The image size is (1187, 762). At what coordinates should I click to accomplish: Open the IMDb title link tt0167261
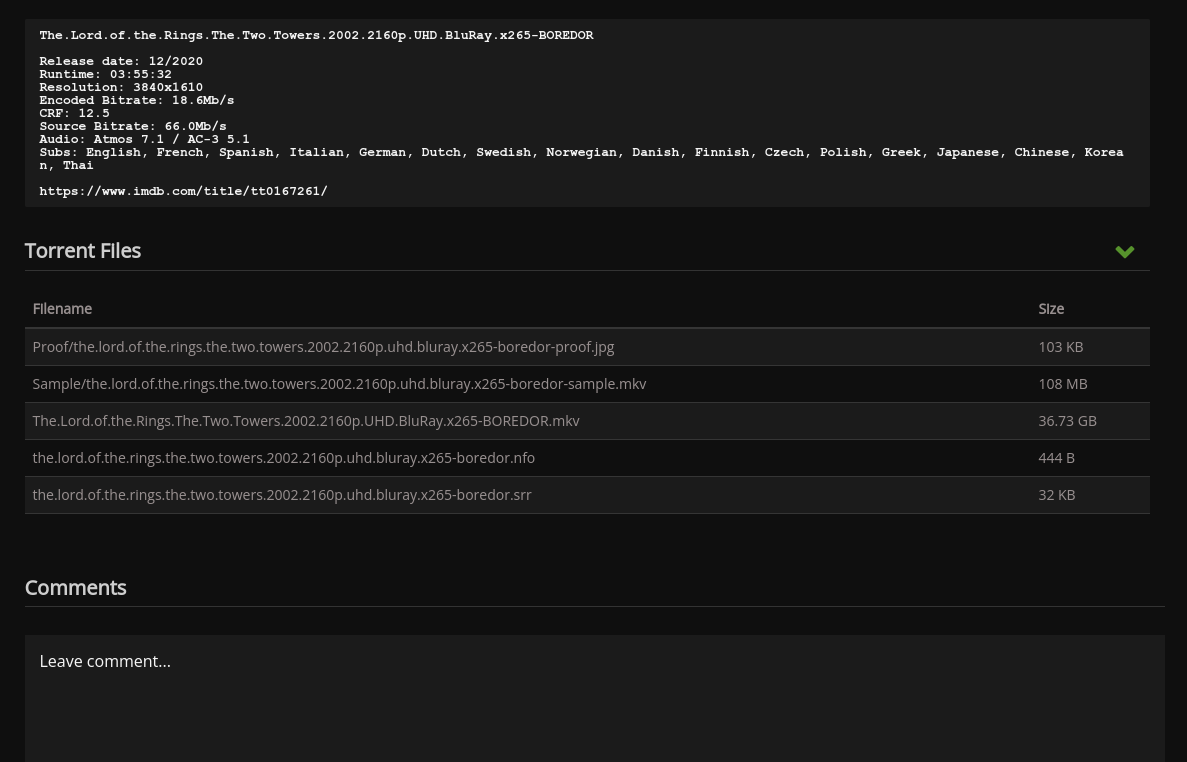click(183, 191)
